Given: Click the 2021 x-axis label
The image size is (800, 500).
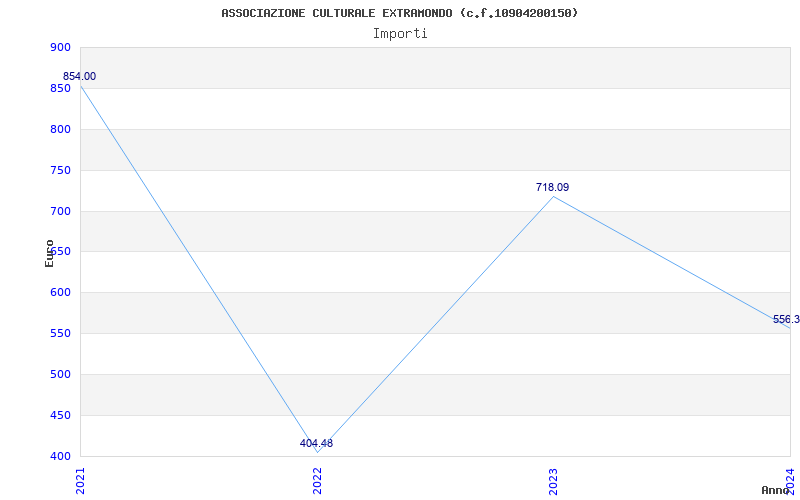Looking at the screenshot, I should pyautogui.click(x=80, y=481).
